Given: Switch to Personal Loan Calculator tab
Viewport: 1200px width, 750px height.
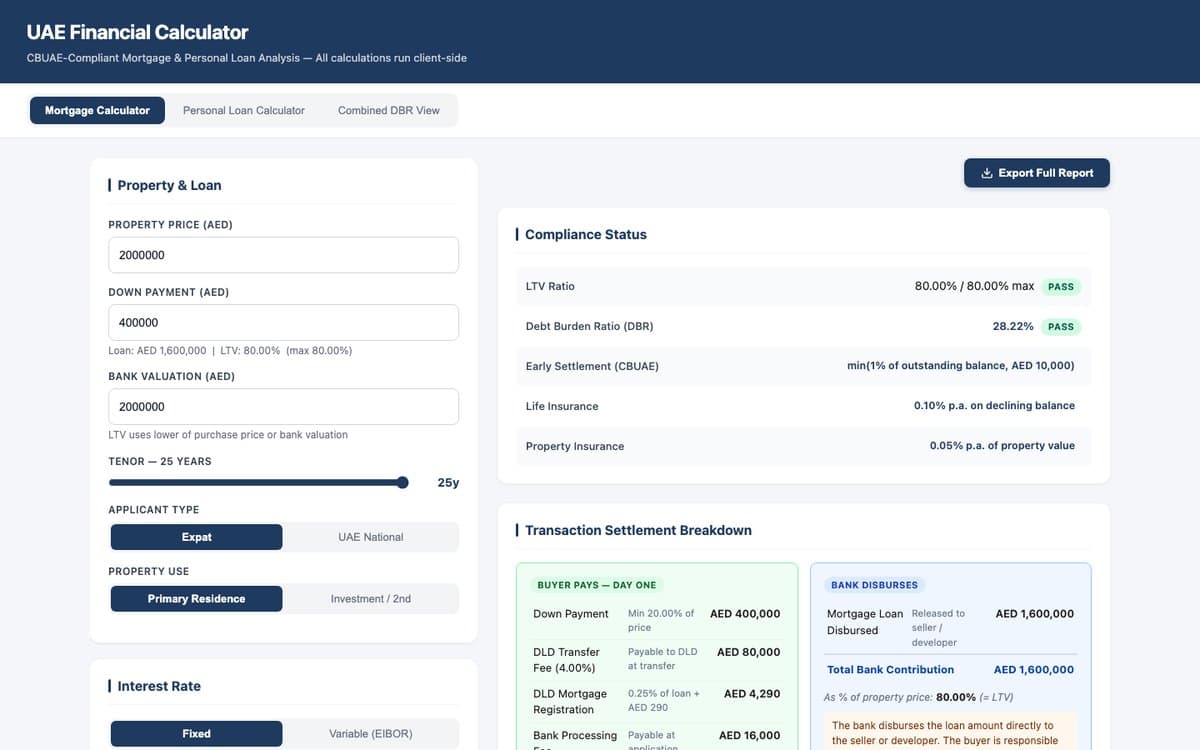Looking at the screenshot, I should tap(244, 110).
